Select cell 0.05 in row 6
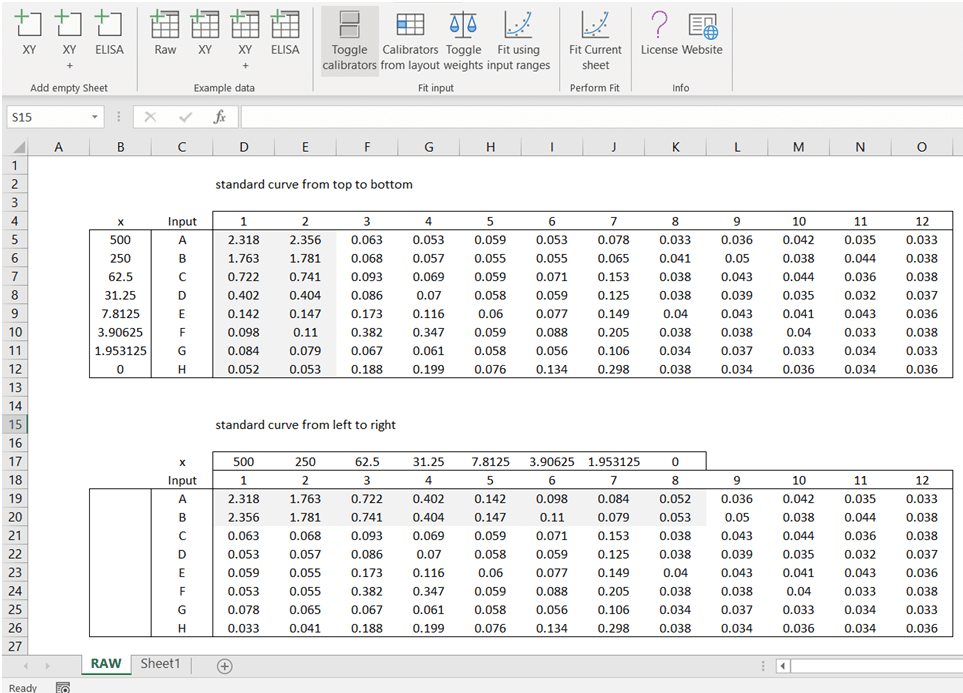Image resolution: width=963 pixels, height=693 pixels. [x=737, y=258]
